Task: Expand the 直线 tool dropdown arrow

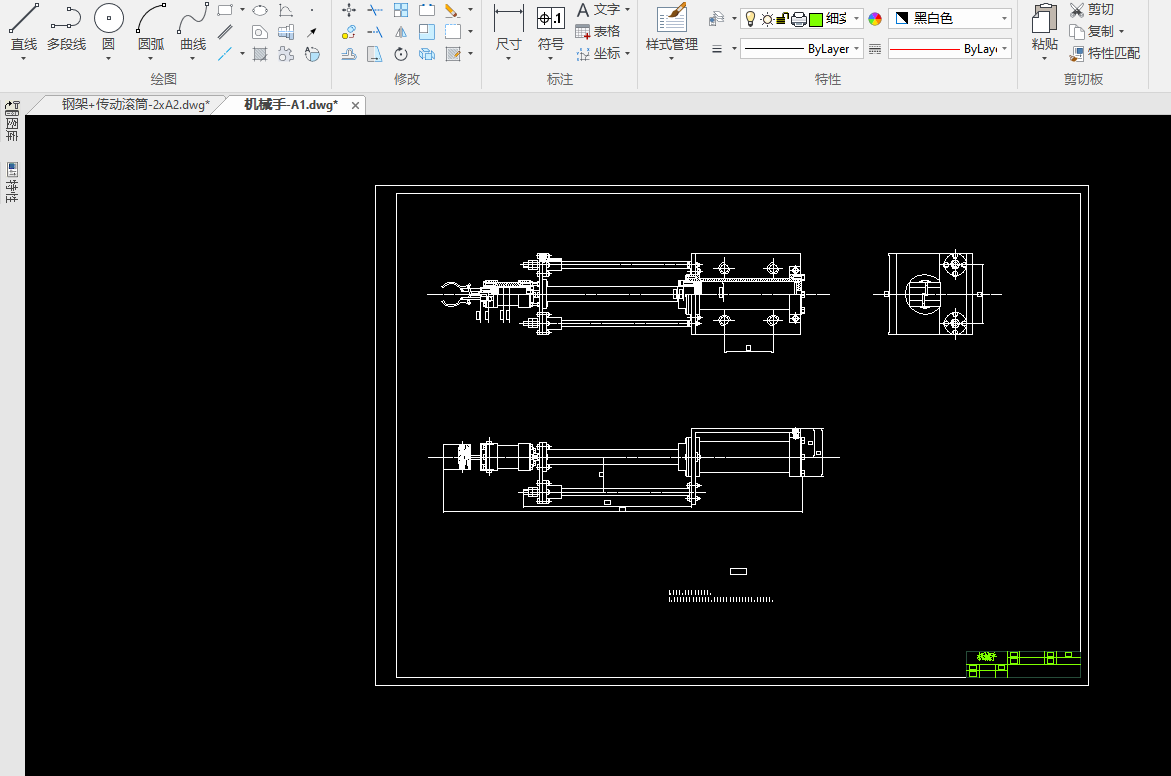Action: [x=23, y=58]
